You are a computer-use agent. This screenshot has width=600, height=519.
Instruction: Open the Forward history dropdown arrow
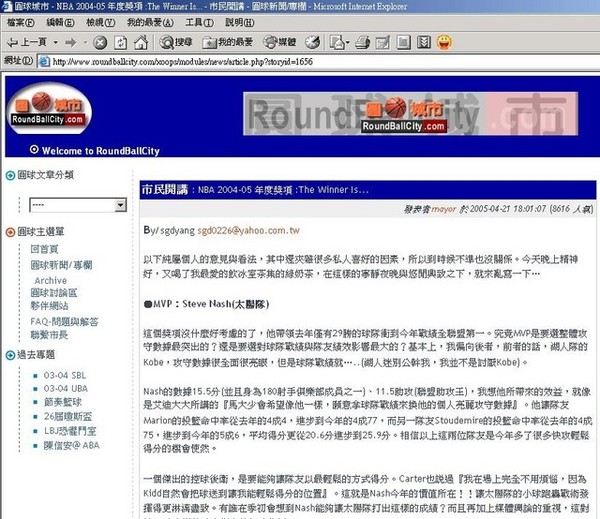(x=85, y=42)
